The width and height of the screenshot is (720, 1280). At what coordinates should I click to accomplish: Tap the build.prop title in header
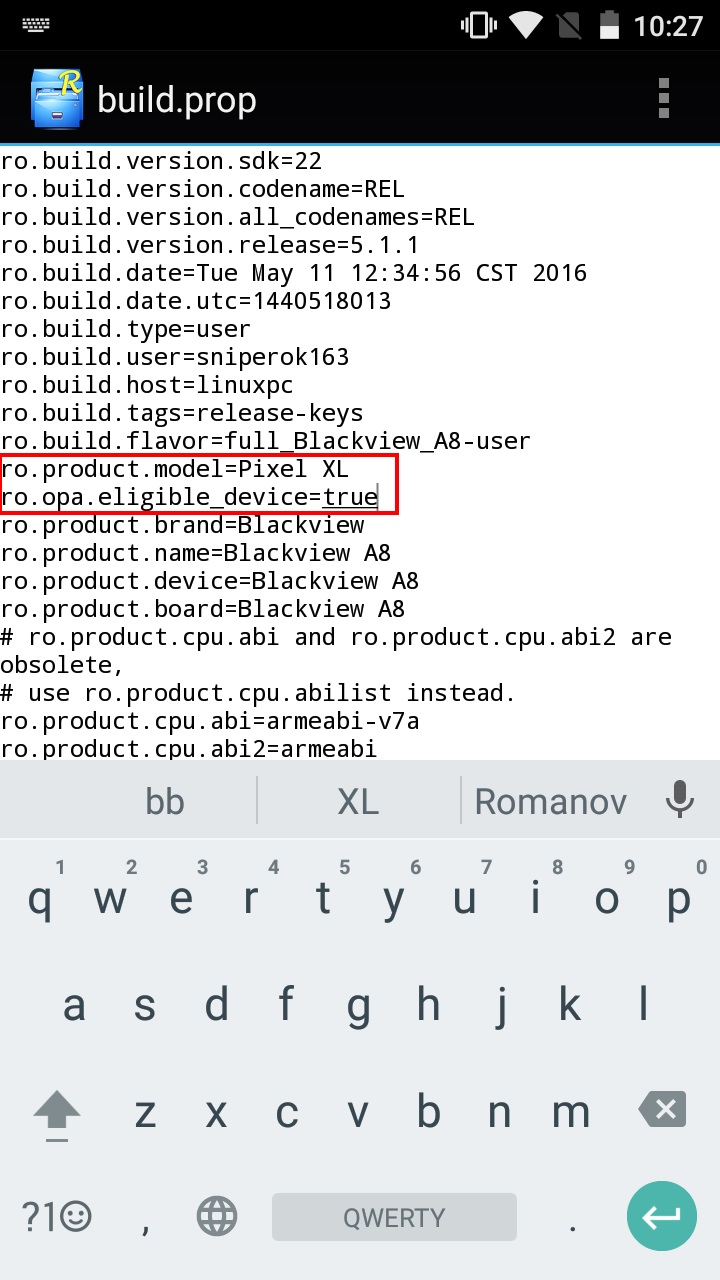click(177, 100)
